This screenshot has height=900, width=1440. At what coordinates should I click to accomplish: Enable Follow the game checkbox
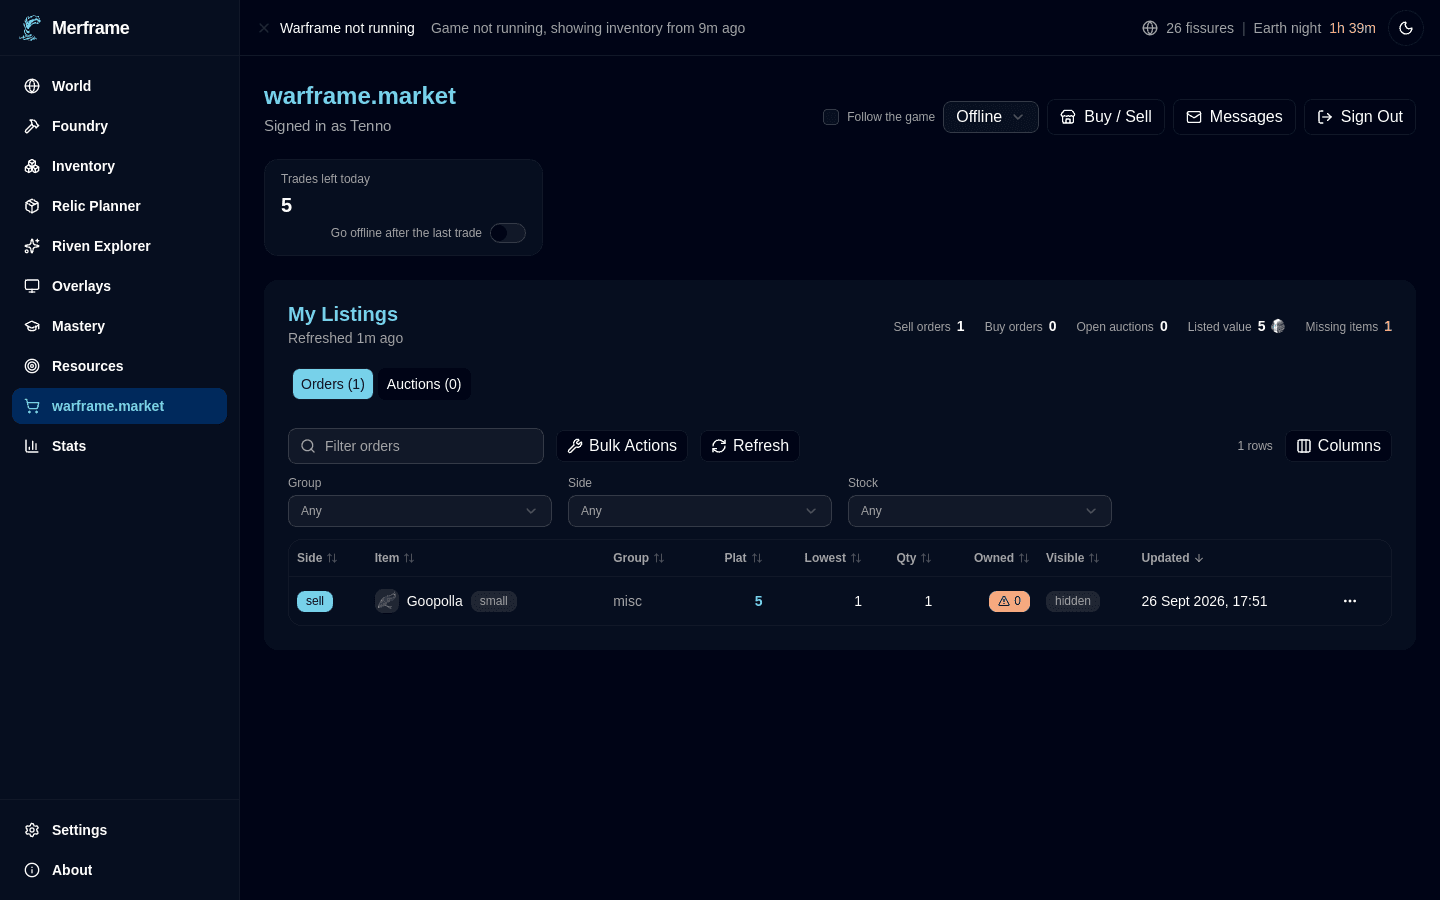(831, 117)
